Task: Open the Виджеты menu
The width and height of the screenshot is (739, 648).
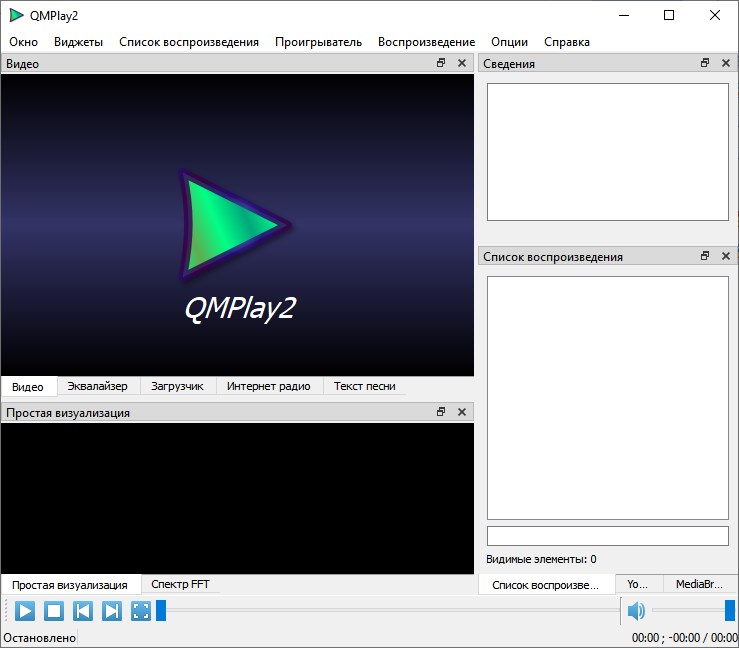Action: tap(78, 42)
